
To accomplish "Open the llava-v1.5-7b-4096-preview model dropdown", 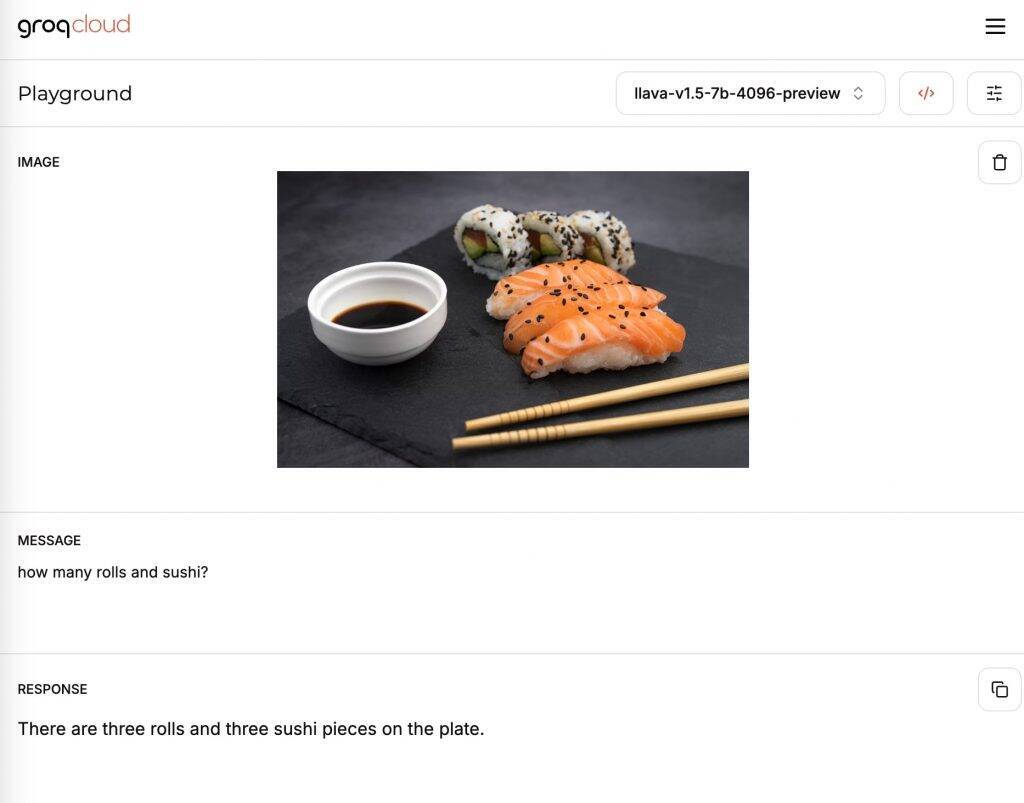I will pyautogui.click(x=738, y=93).
